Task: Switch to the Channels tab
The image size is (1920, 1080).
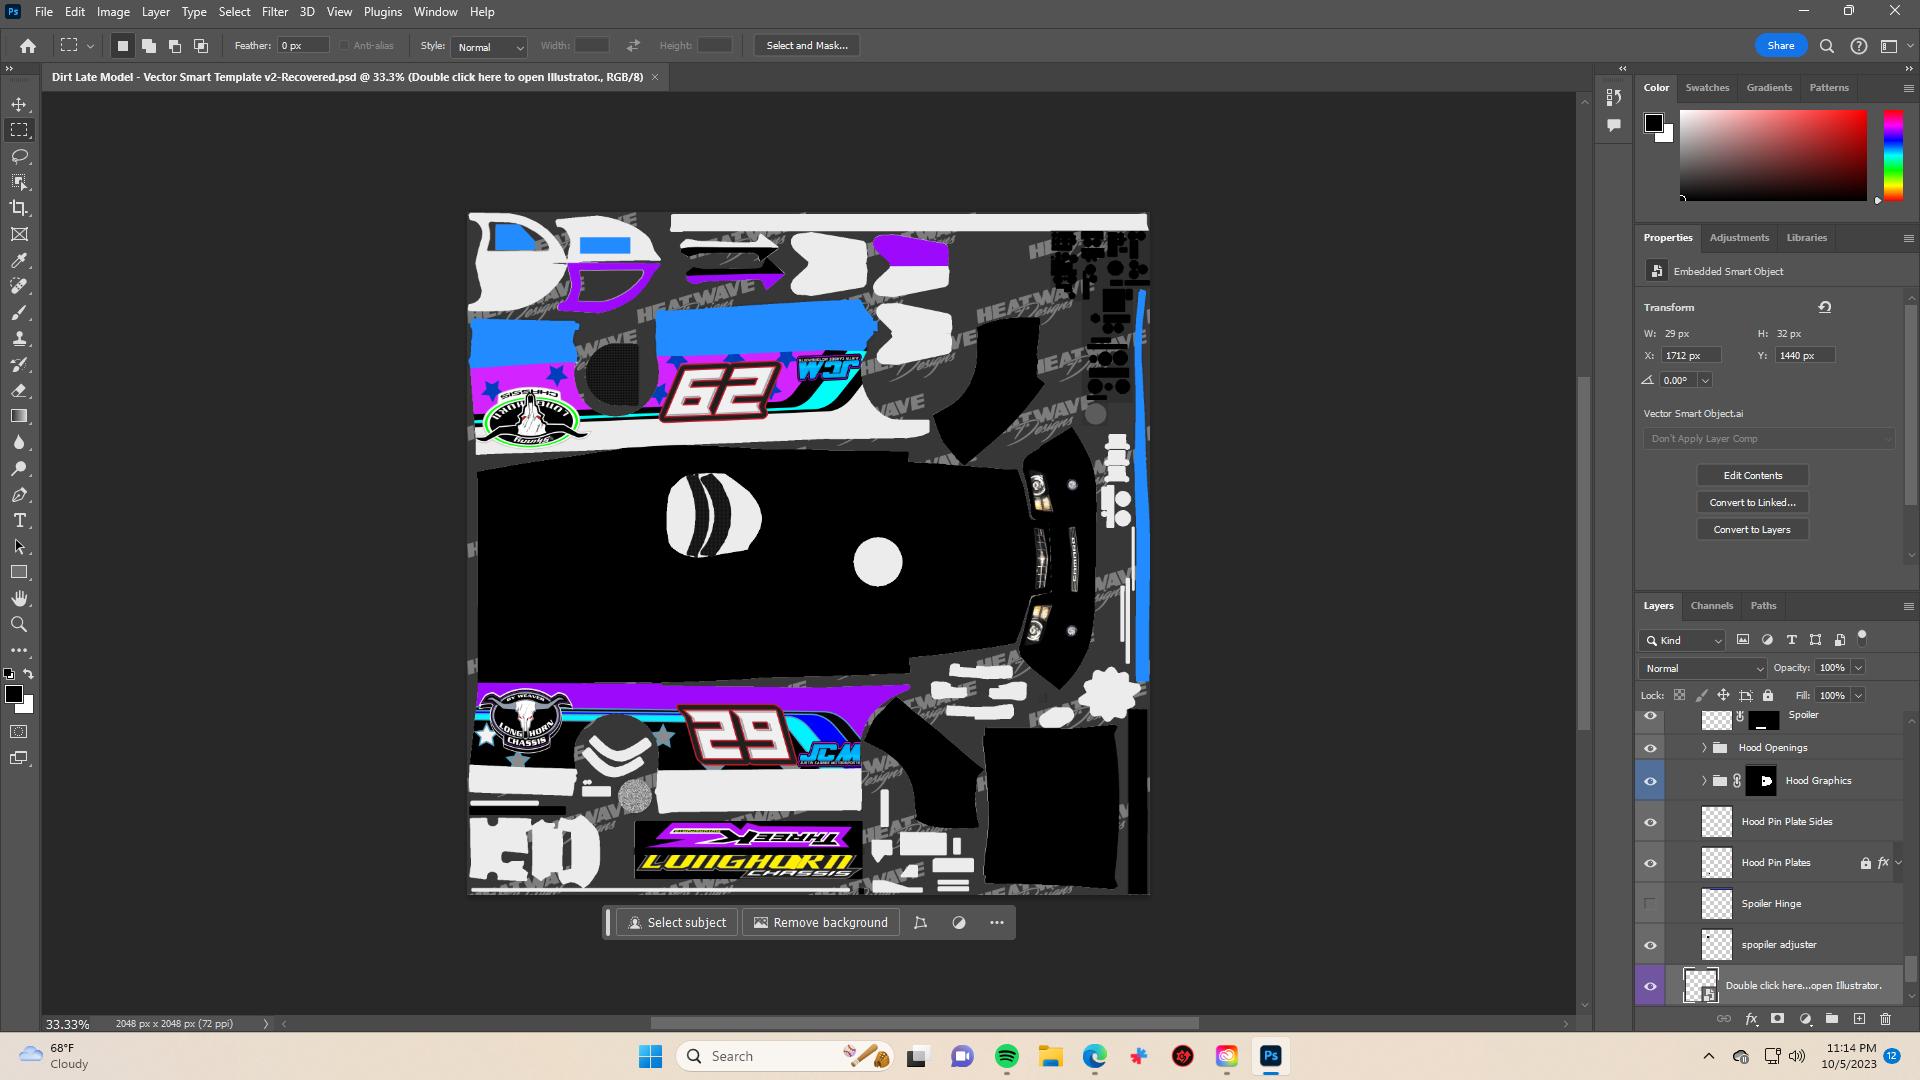Action: pyautogui.click(x=1711, y=606)
